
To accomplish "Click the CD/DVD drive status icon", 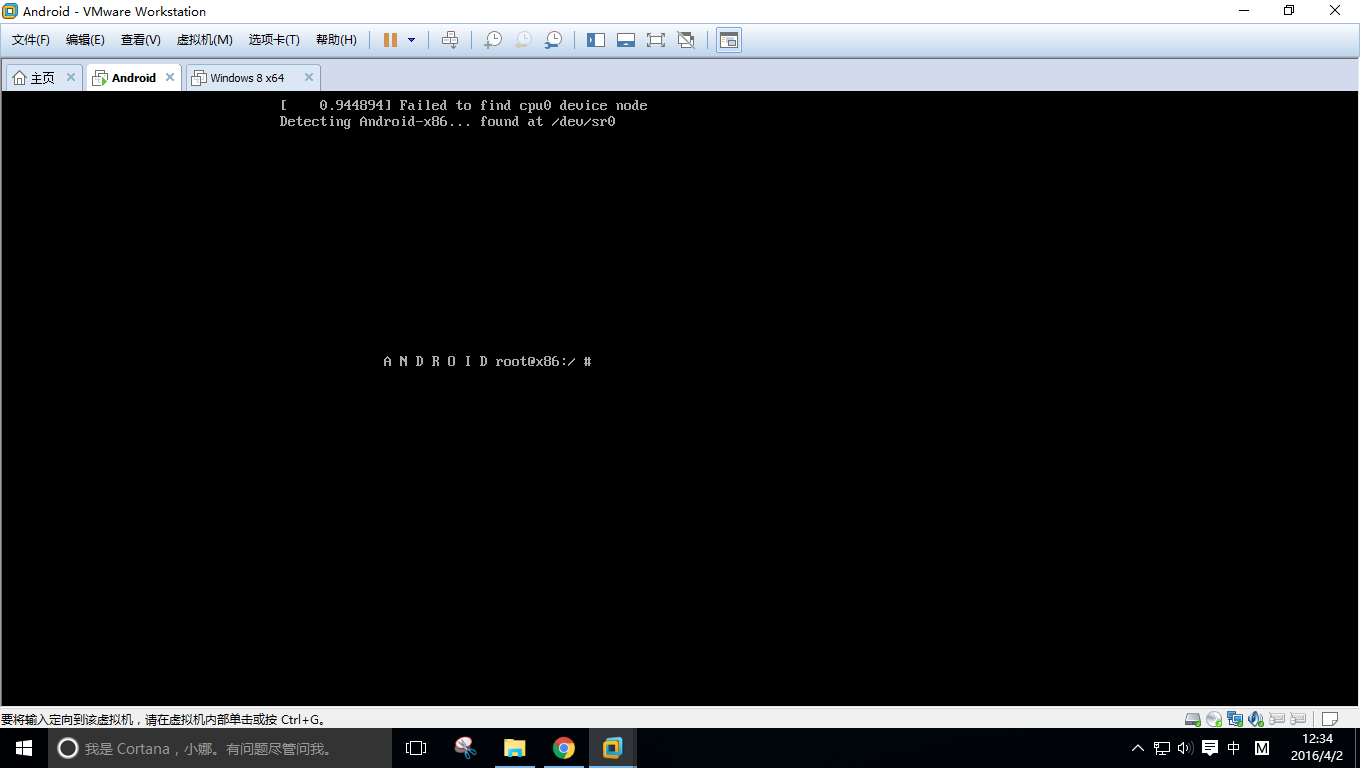I will click(1214, 719).
